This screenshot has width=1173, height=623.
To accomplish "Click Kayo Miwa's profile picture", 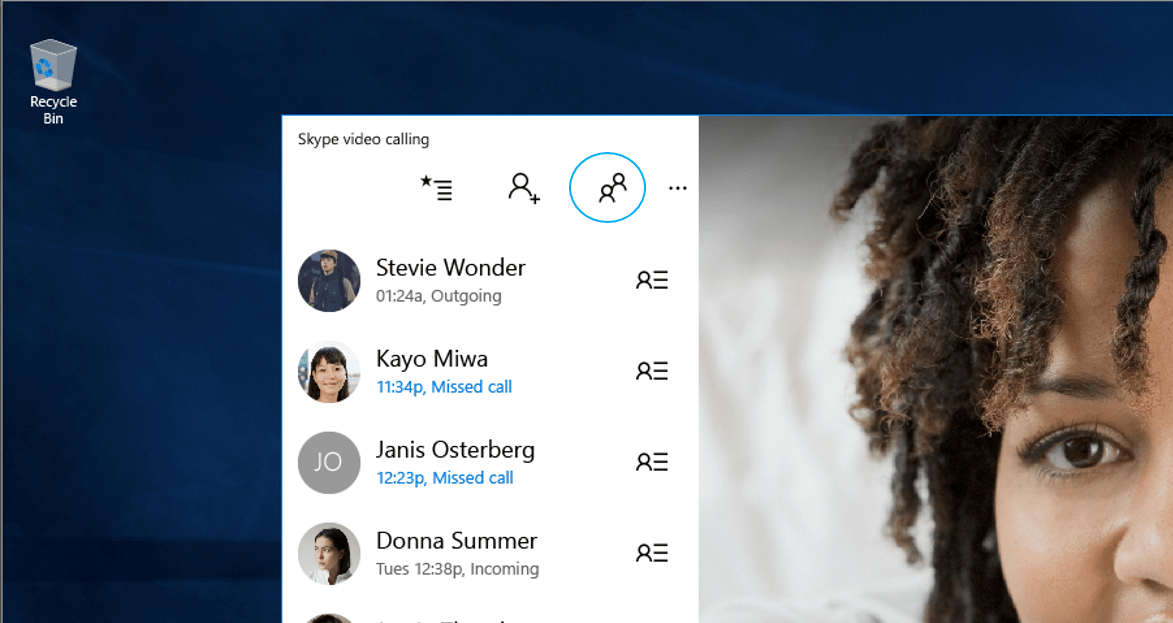I will 329,372.
